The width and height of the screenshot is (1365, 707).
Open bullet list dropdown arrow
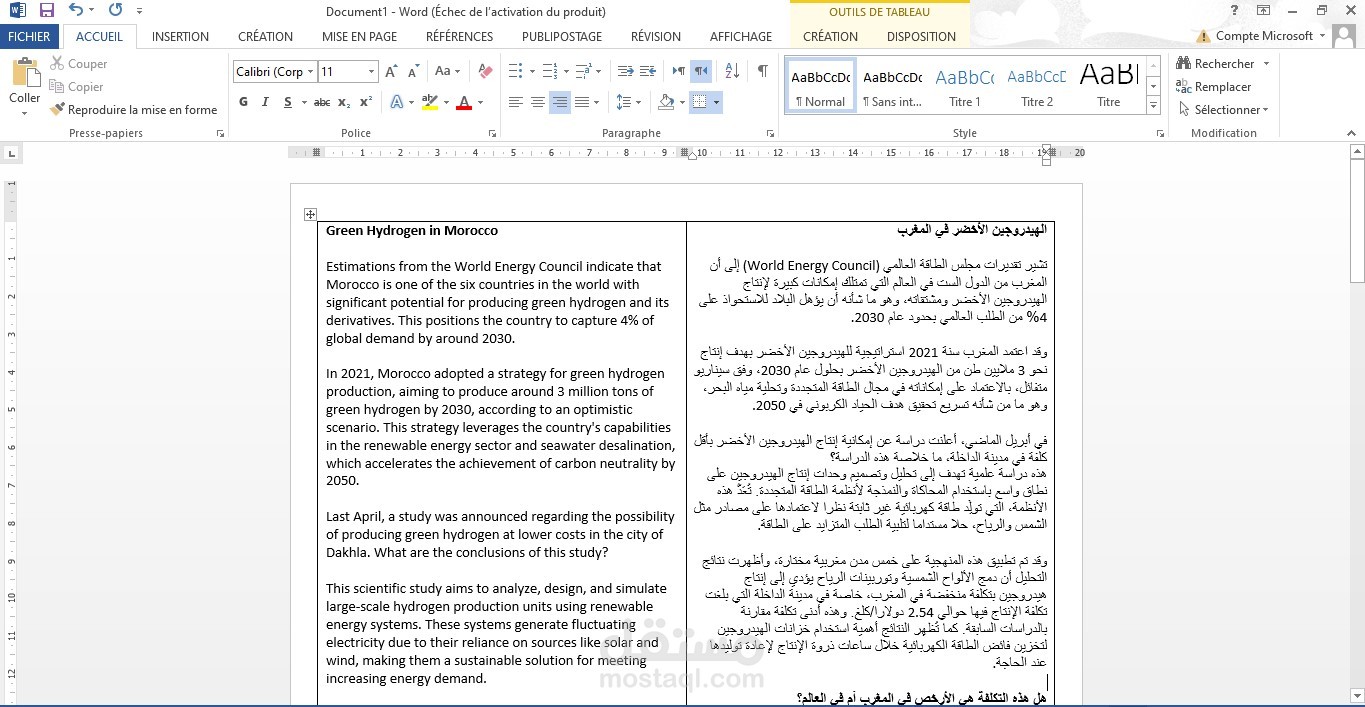530,72
